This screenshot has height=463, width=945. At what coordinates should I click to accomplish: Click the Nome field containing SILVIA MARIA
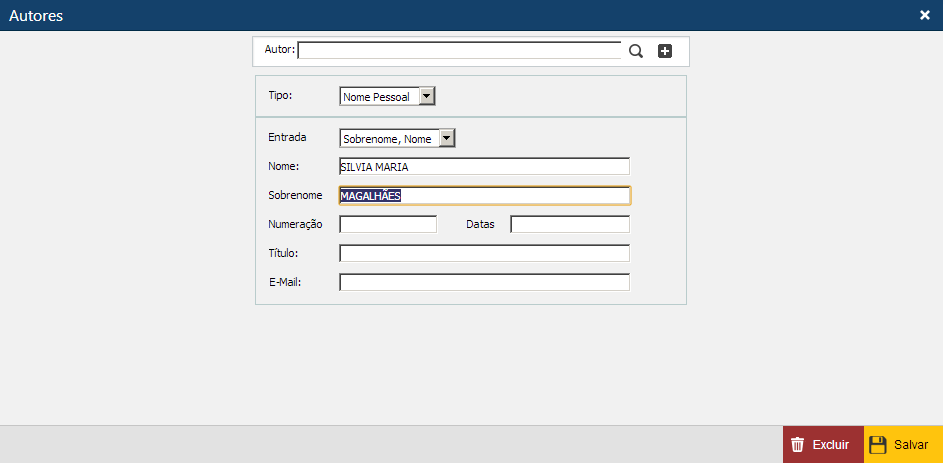point(484,167)
